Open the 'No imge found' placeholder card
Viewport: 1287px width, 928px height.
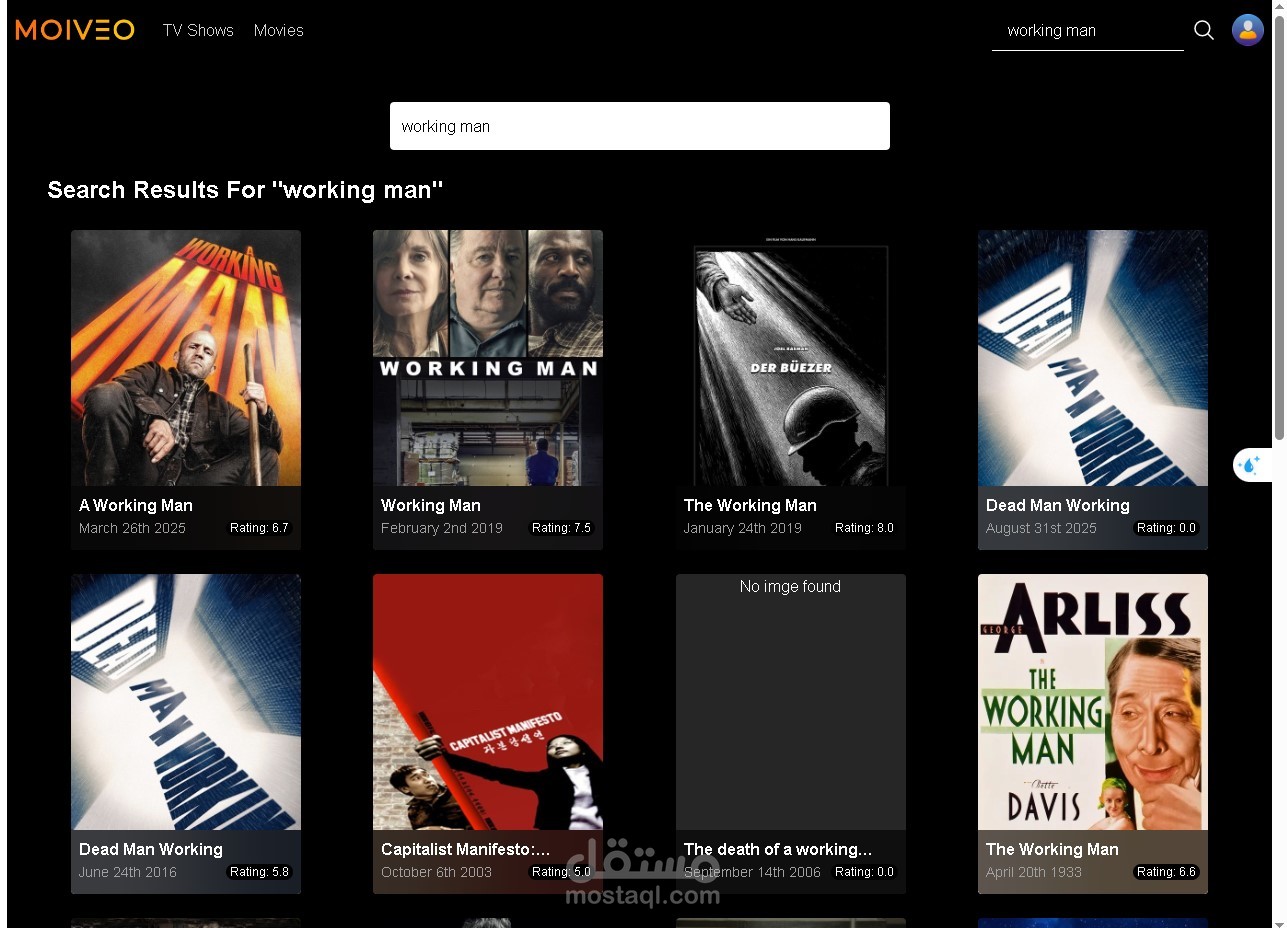coord(791,702)
